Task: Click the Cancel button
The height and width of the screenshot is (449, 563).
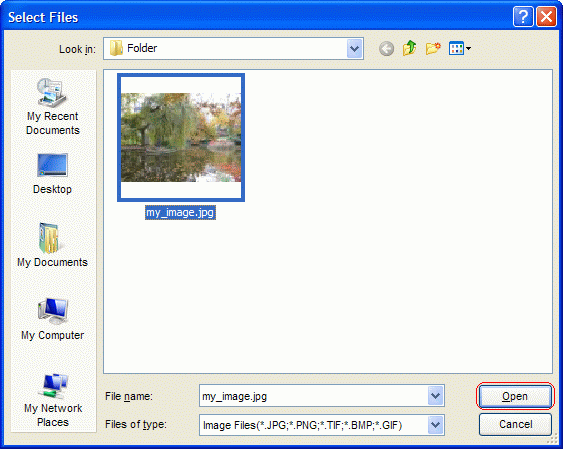Action: pyautogui.click(x=515, y=424)
